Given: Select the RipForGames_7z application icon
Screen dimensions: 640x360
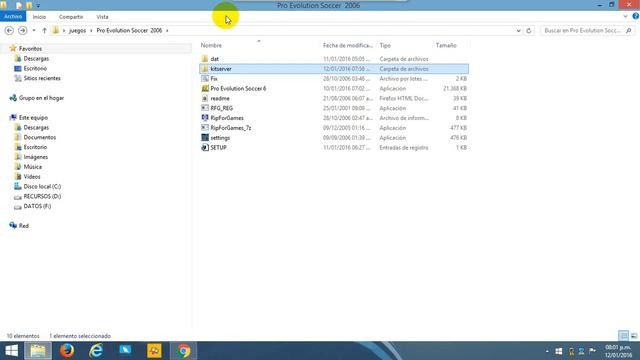Looking at the screenshot, I should [x=205, y=128].
